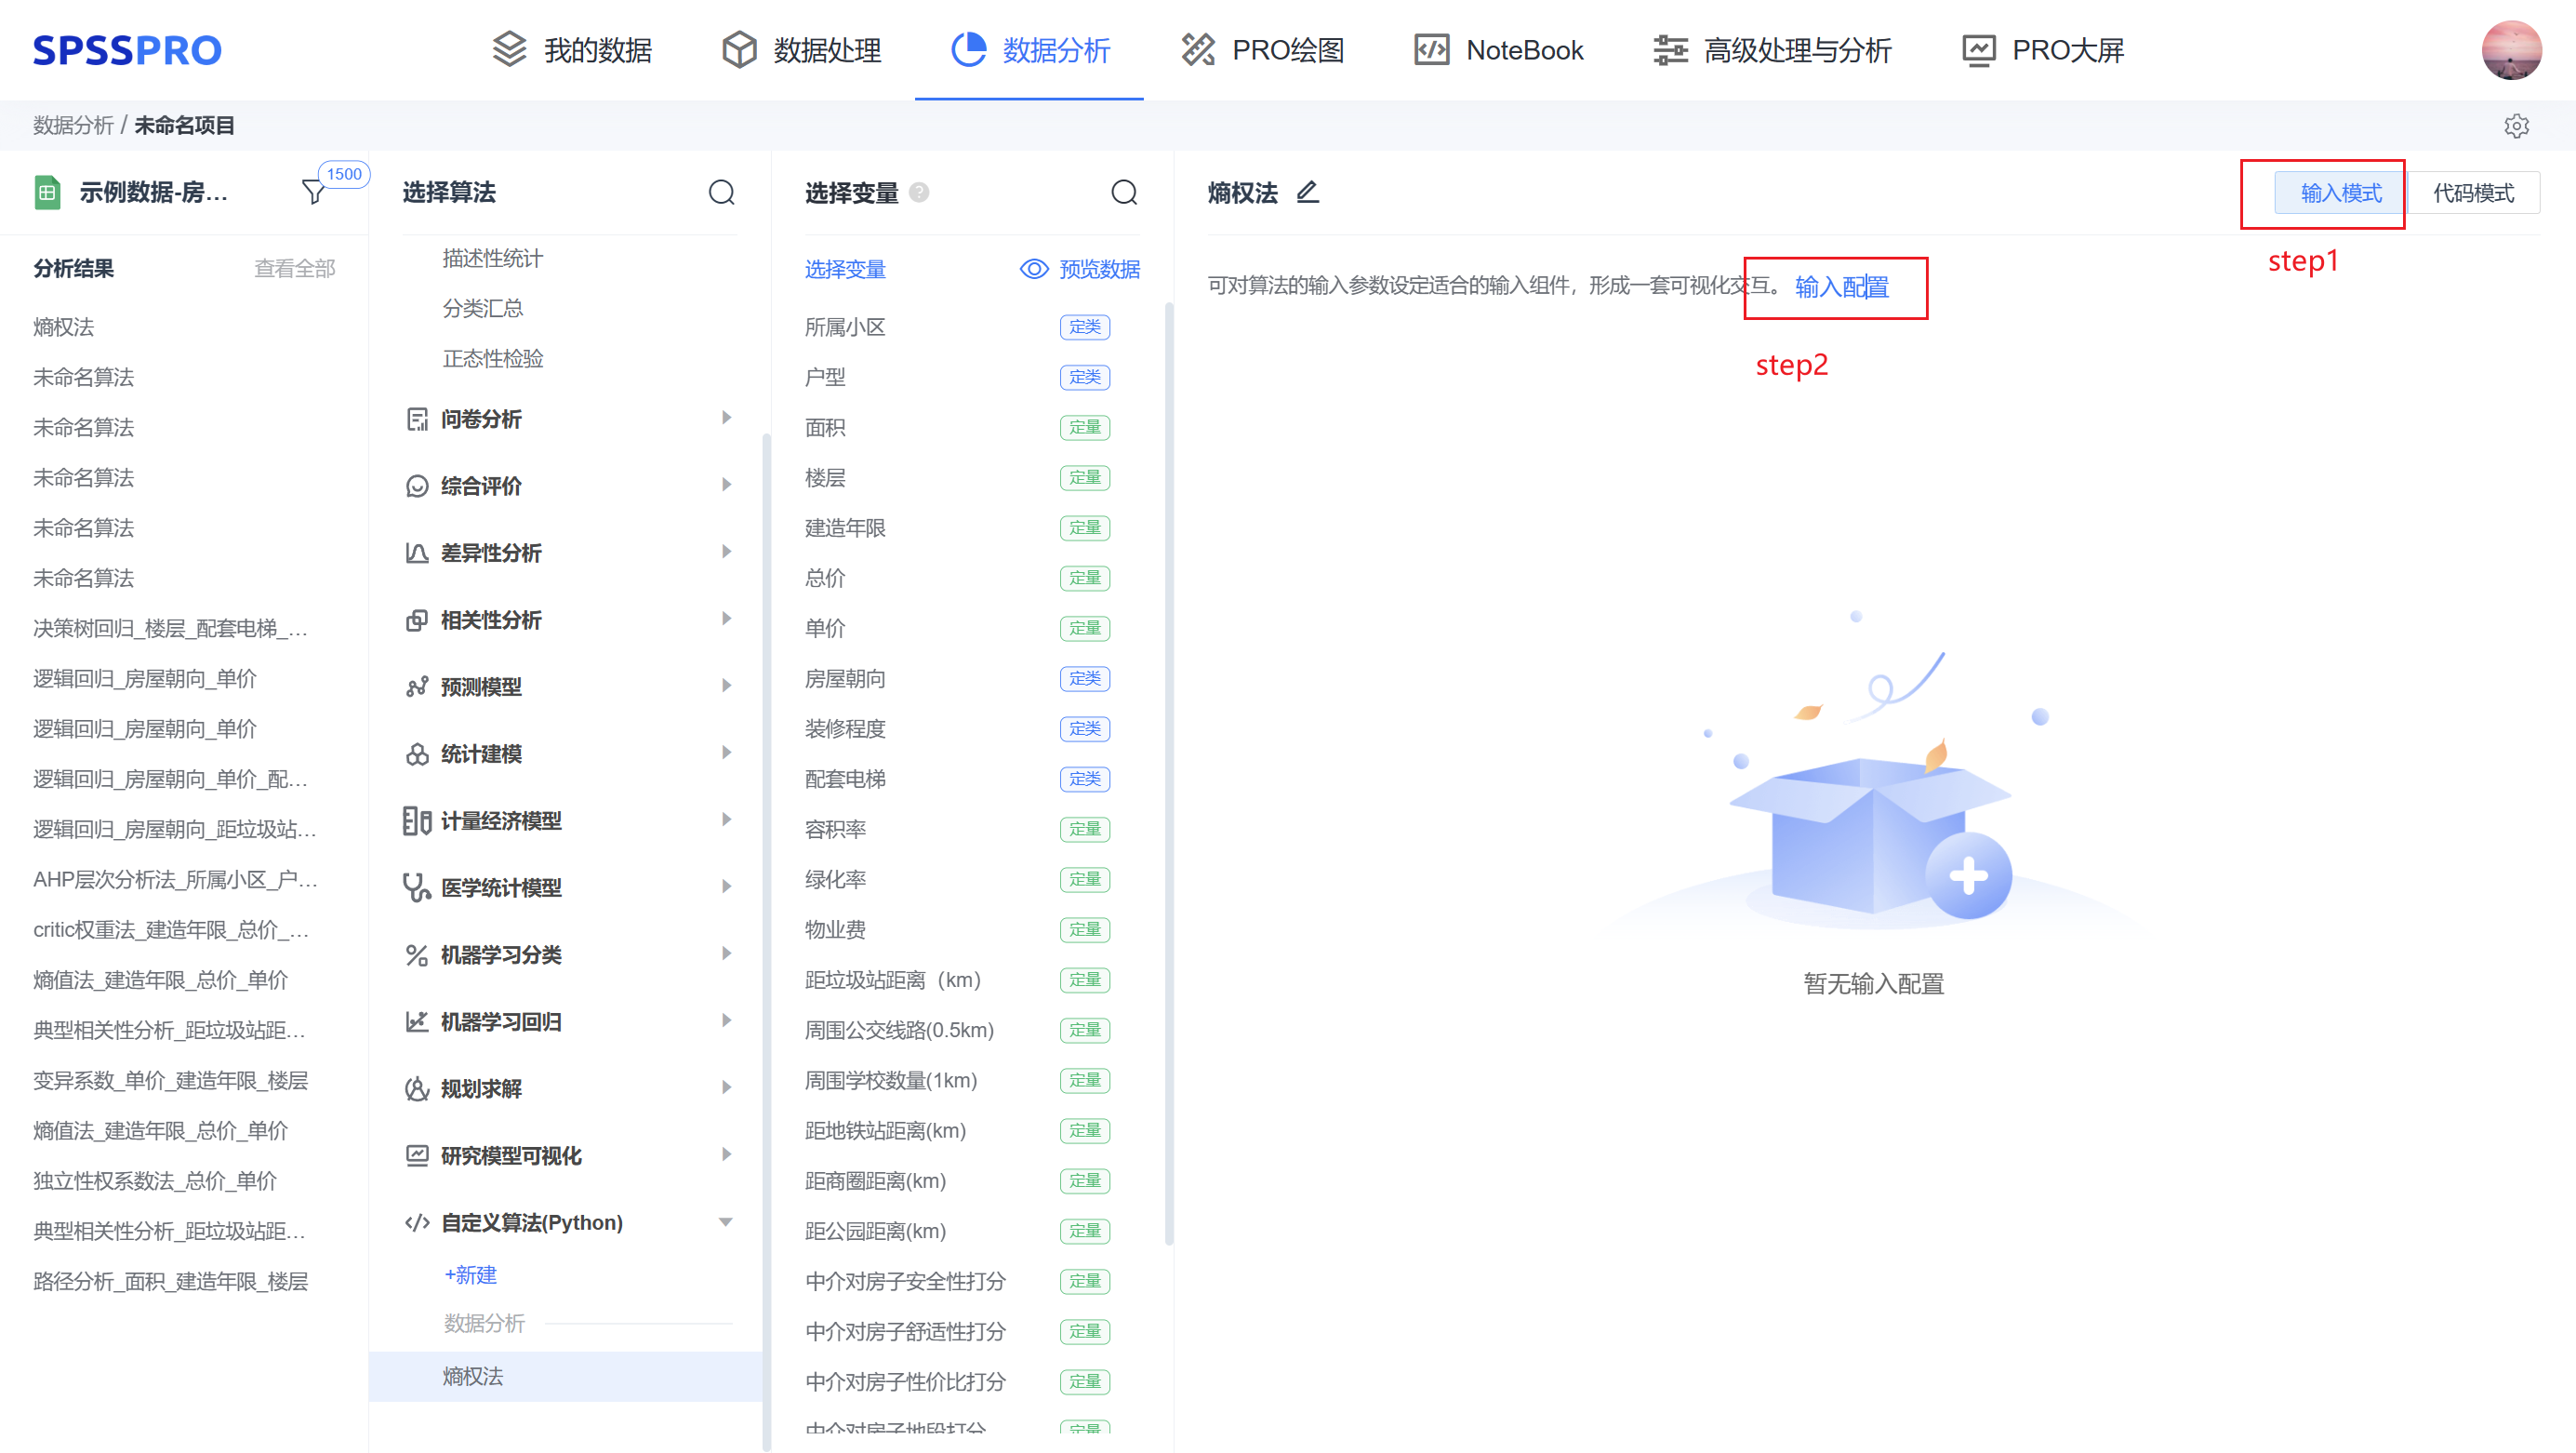Go to 数据分析 breadcrumb
The width and height of the screenshot is (2576, 1453).
coord(73,126)
